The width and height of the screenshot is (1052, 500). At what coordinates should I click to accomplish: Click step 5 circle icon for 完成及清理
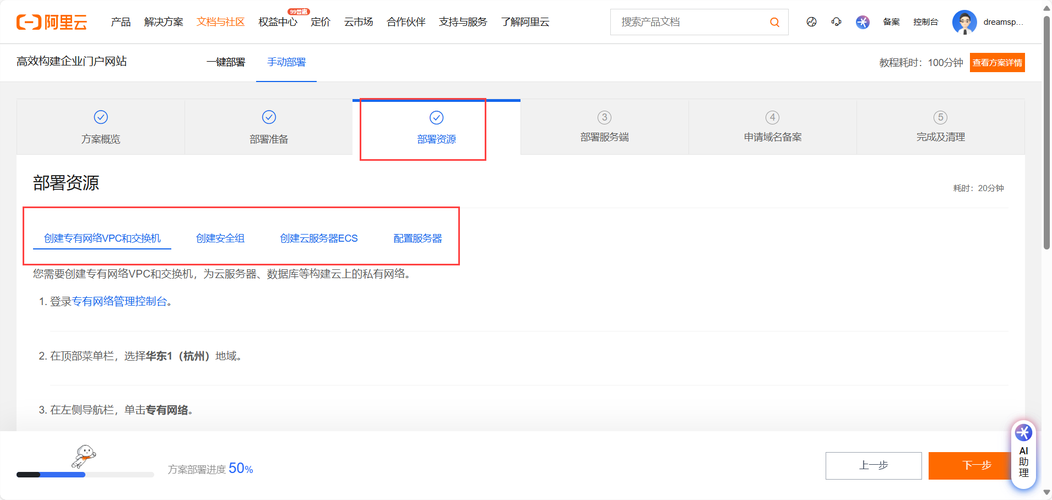tap(941, 117)
